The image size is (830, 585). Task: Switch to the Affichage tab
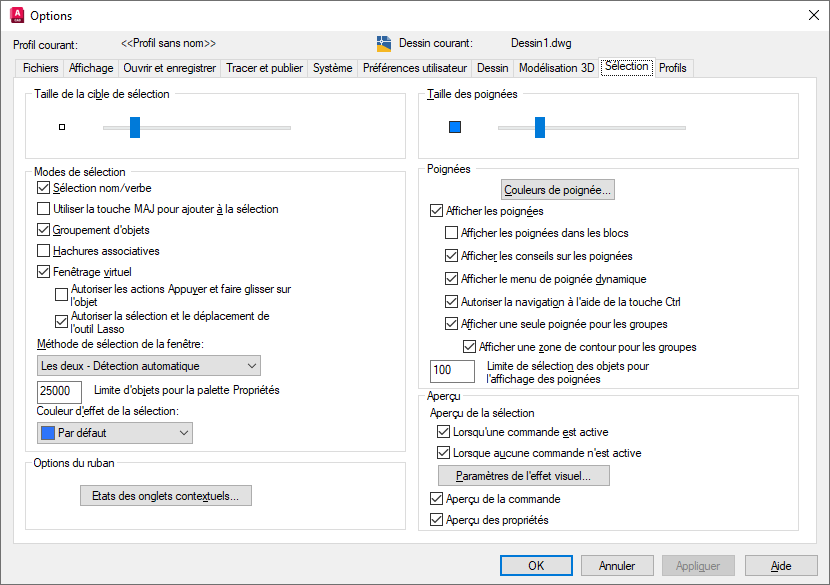coord(90,68)
